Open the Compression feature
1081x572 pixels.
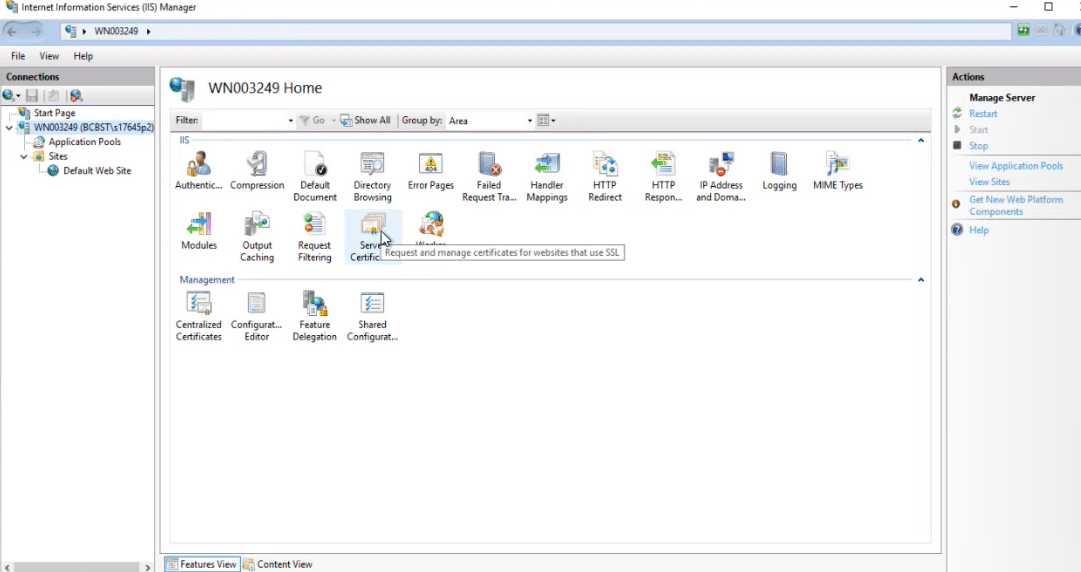tap(257, 166)
